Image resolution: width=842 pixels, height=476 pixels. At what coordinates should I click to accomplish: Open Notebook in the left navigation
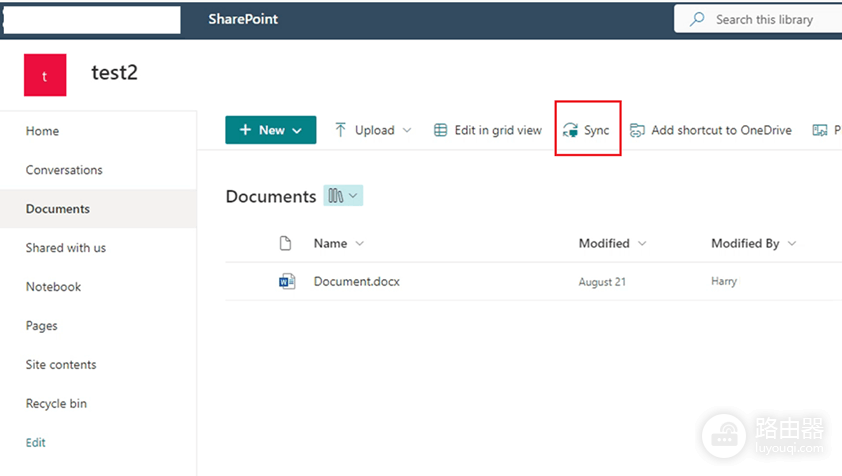click(53, 287)
